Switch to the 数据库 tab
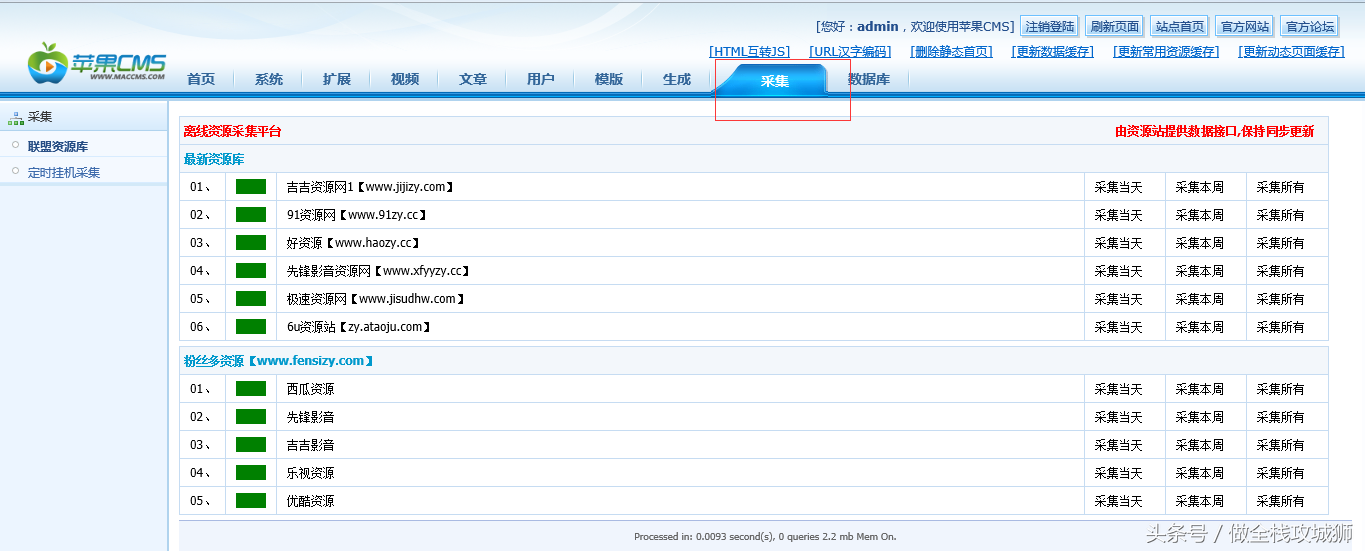Viewport: 1365px width, 551px height. click(x=868, y=80)
